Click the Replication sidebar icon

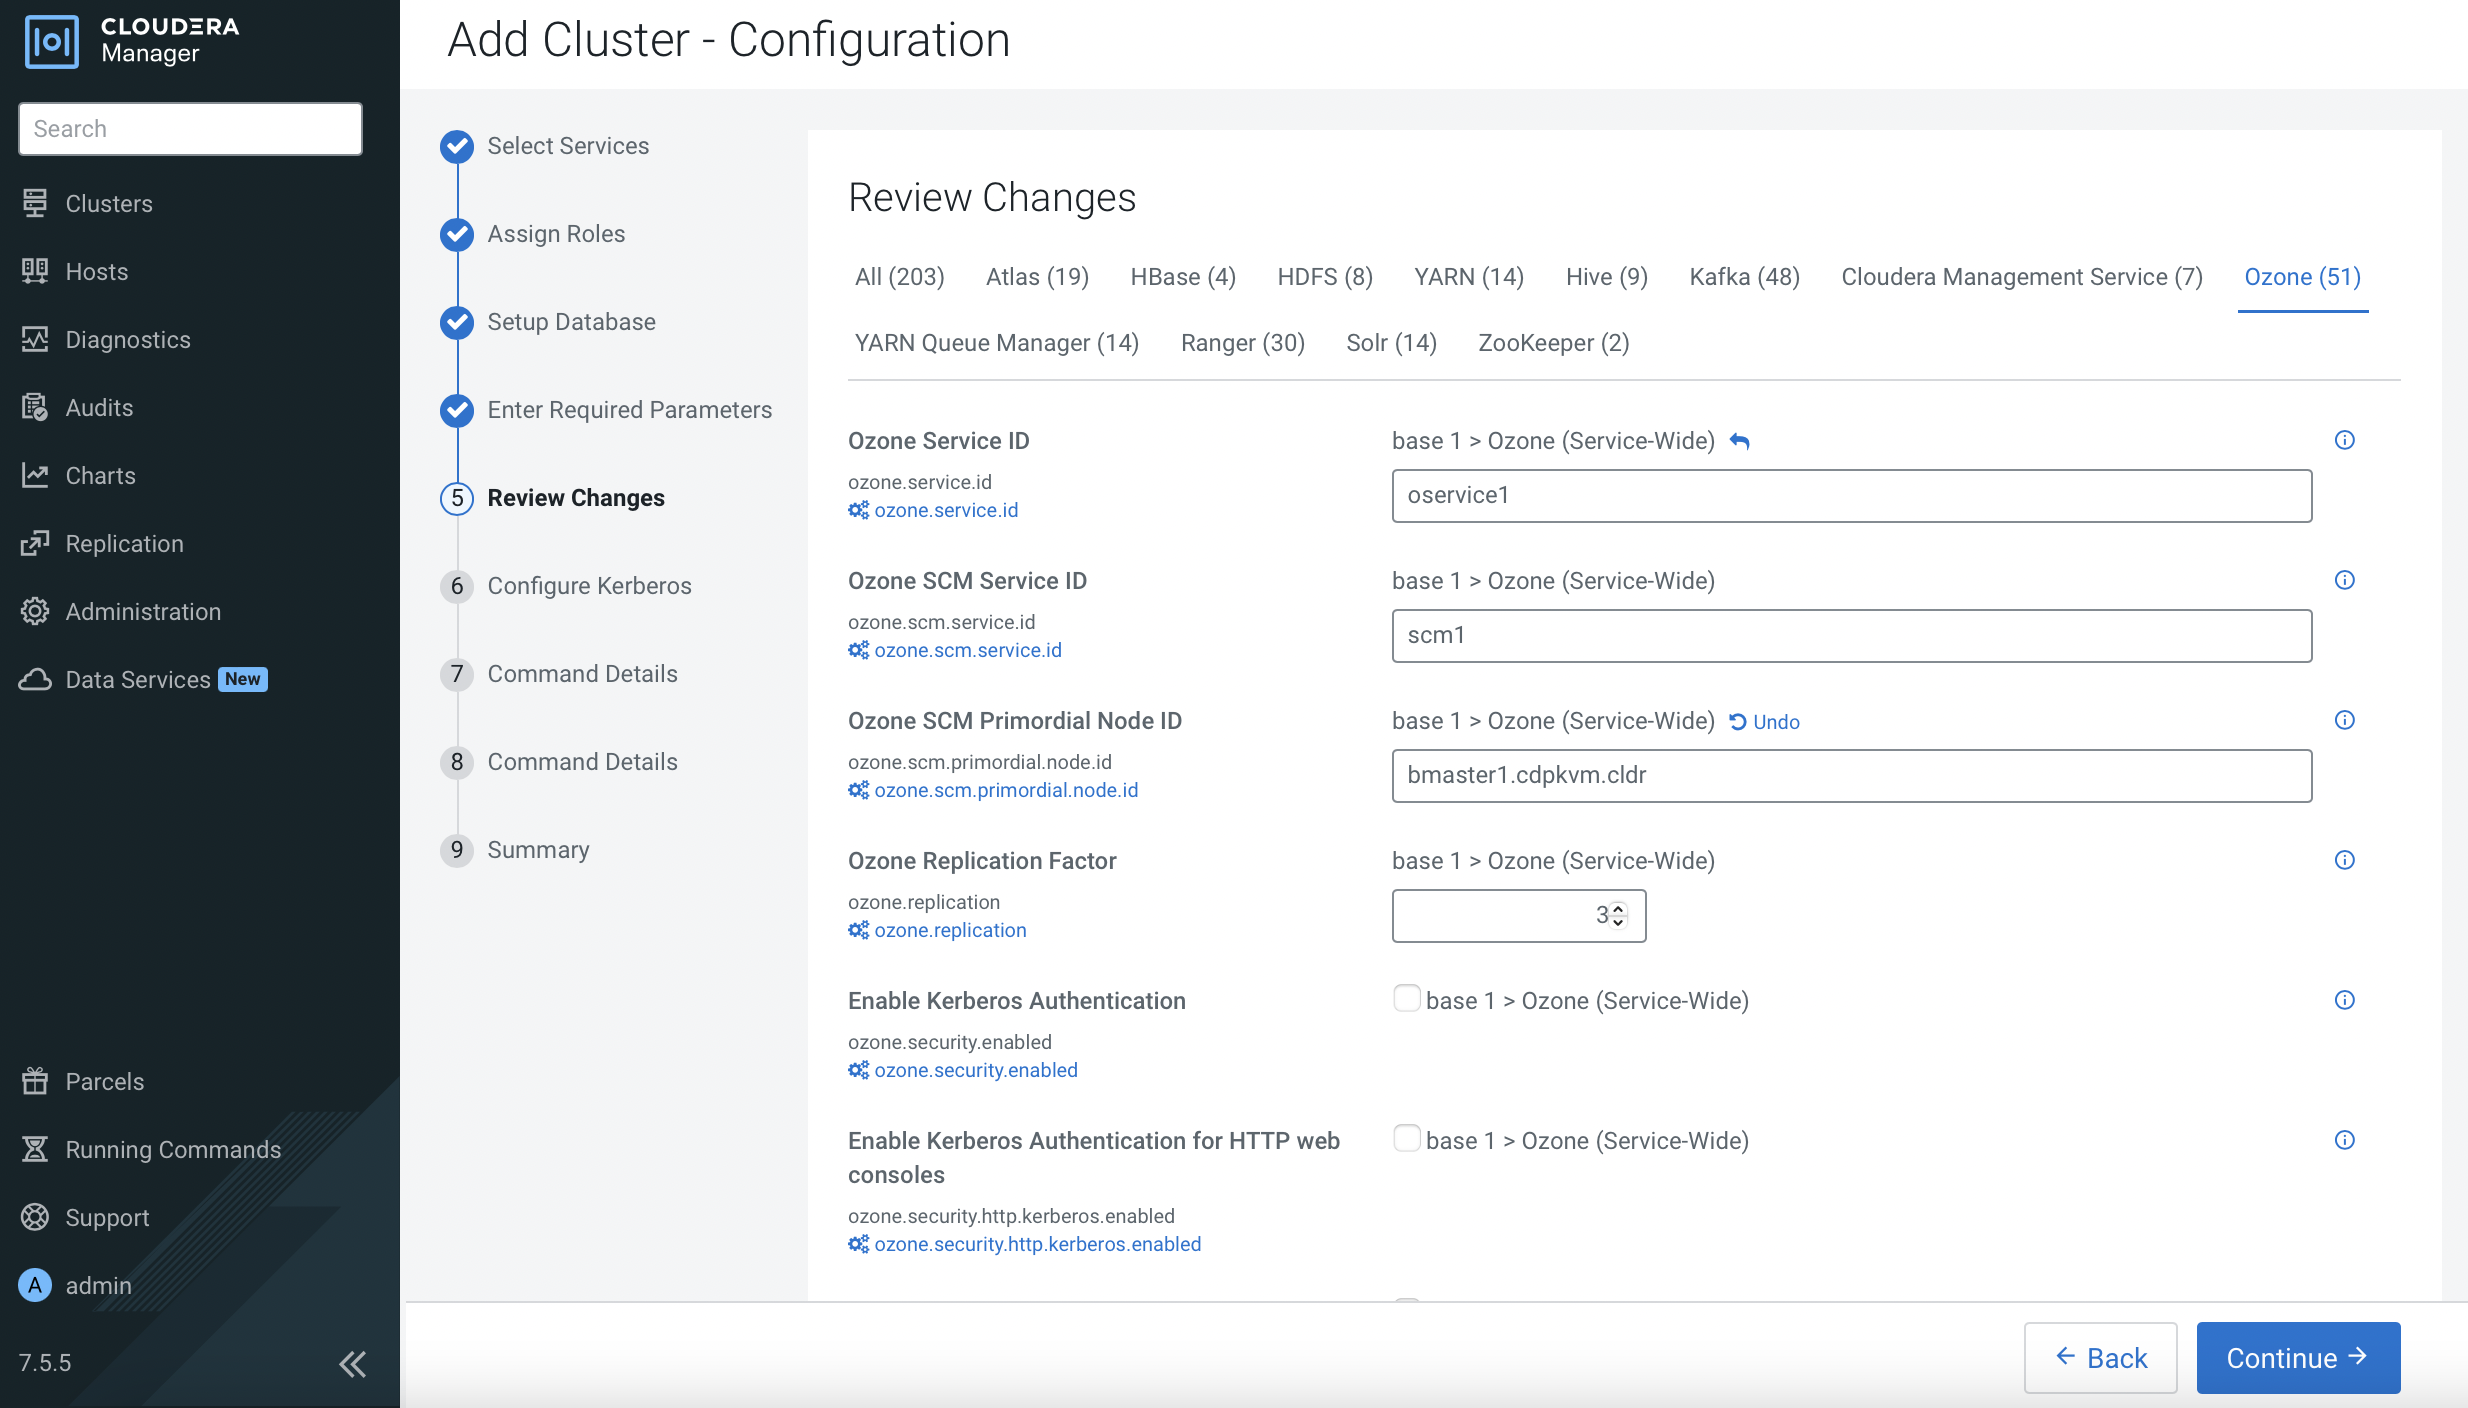[x=35, y=544]
